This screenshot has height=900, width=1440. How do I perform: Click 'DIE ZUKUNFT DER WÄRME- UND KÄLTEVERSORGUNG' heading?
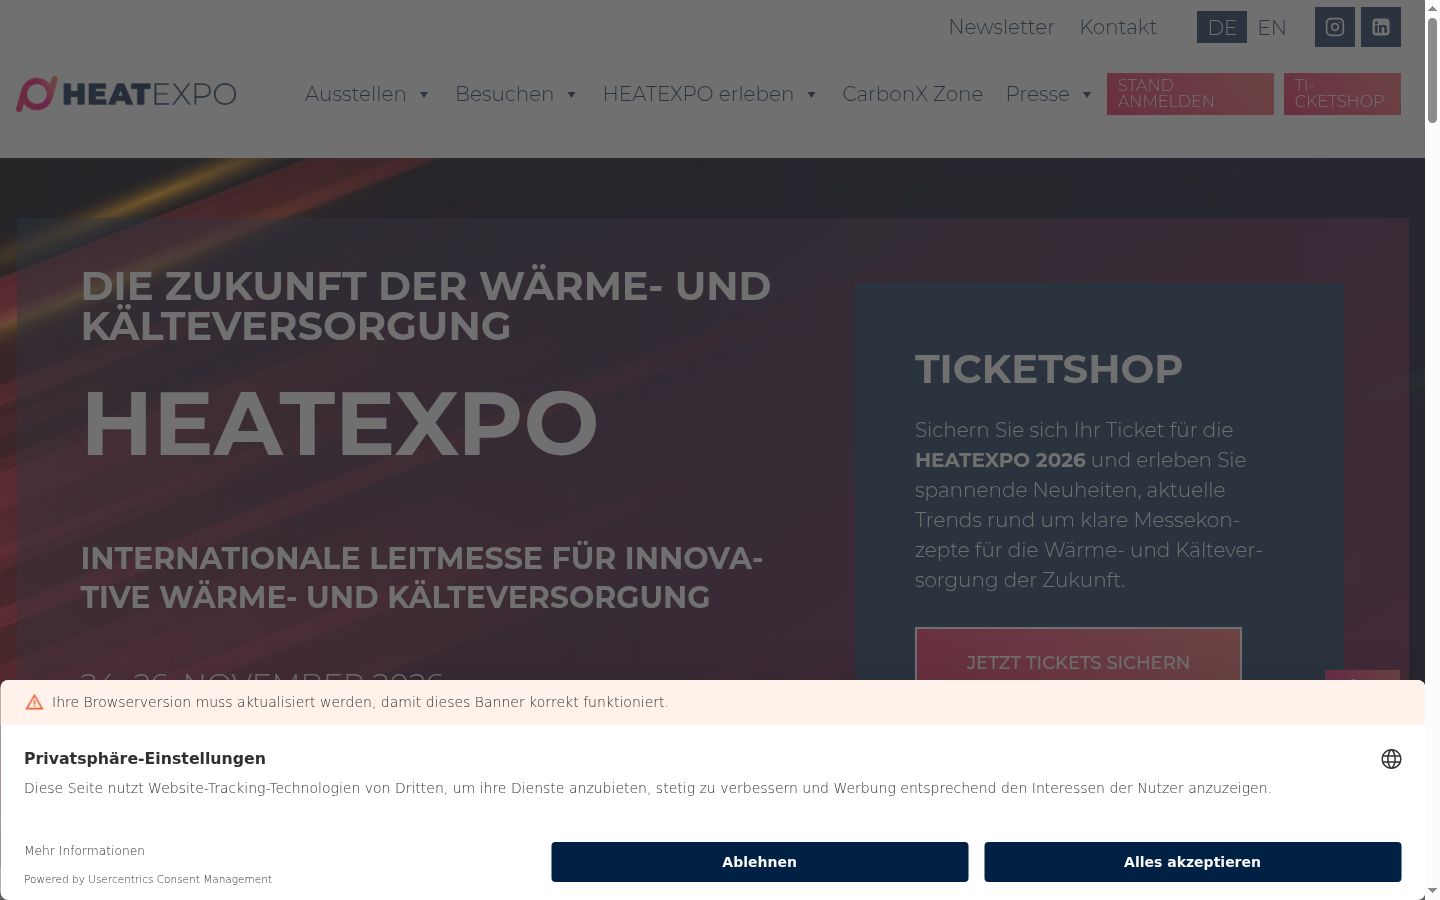click(x=426, y=306)
